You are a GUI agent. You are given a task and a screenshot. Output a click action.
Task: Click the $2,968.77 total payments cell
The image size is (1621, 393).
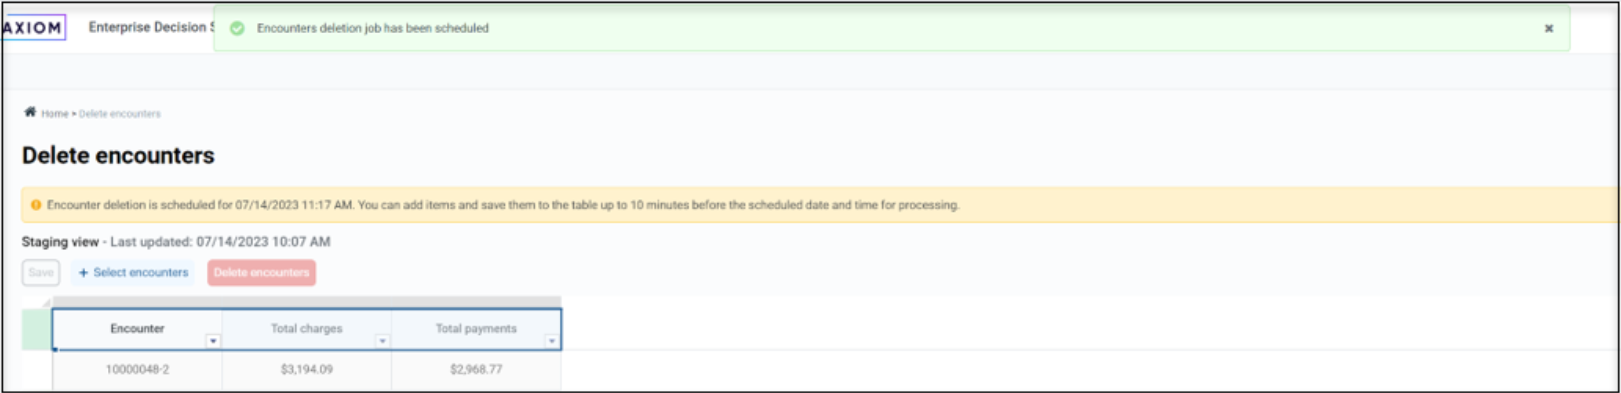[476, 370]
